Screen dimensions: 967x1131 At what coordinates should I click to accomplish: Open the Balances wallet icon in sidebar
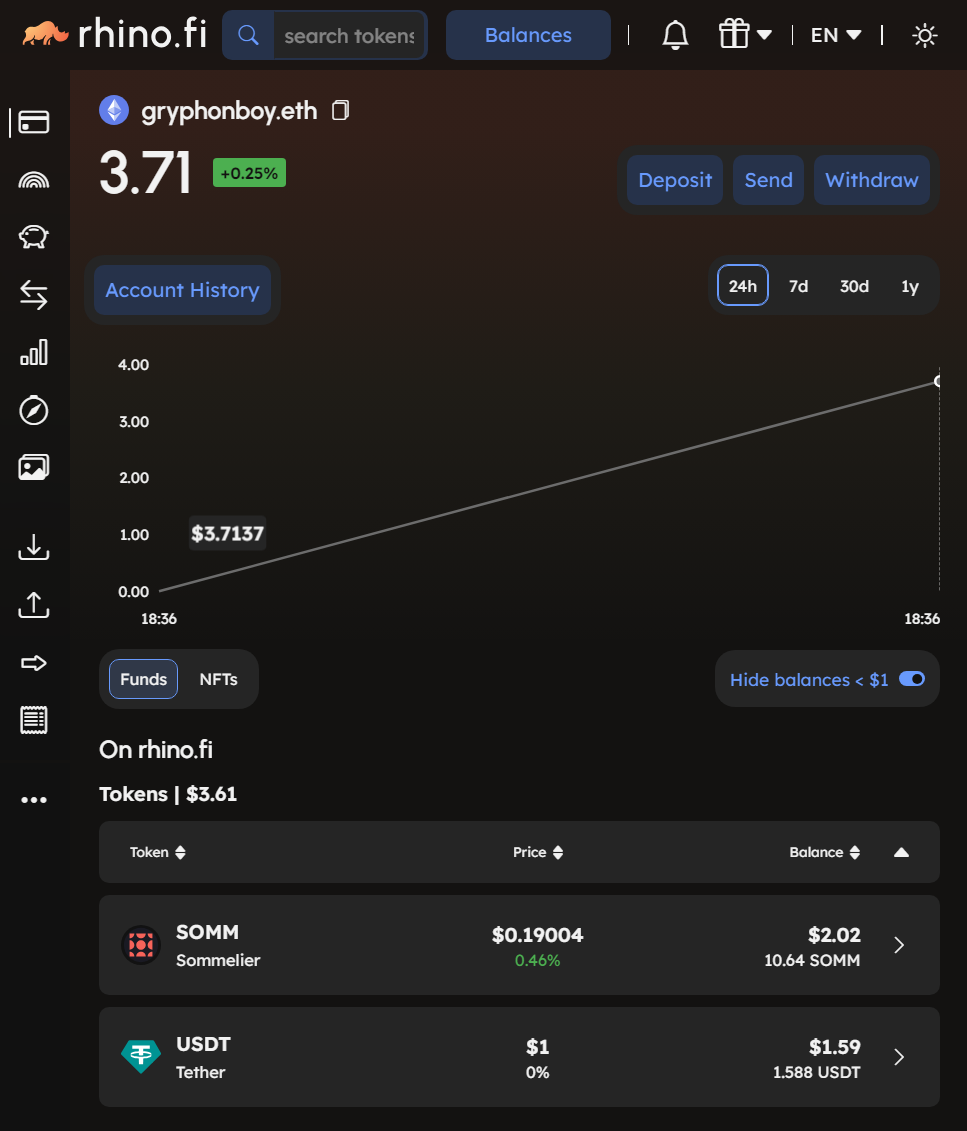[33, 122]
